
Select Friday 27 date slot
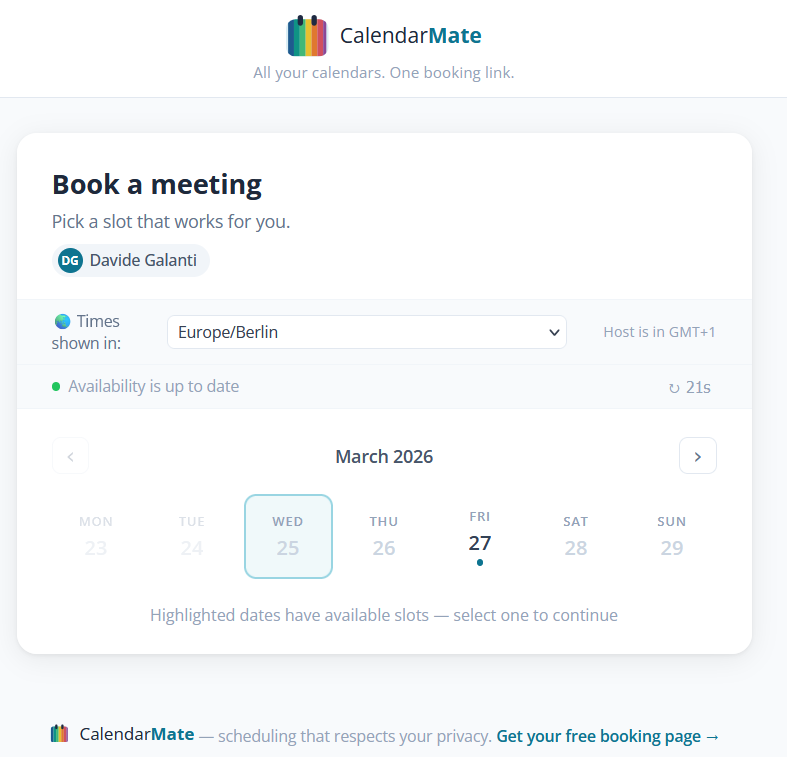[480, 537]
